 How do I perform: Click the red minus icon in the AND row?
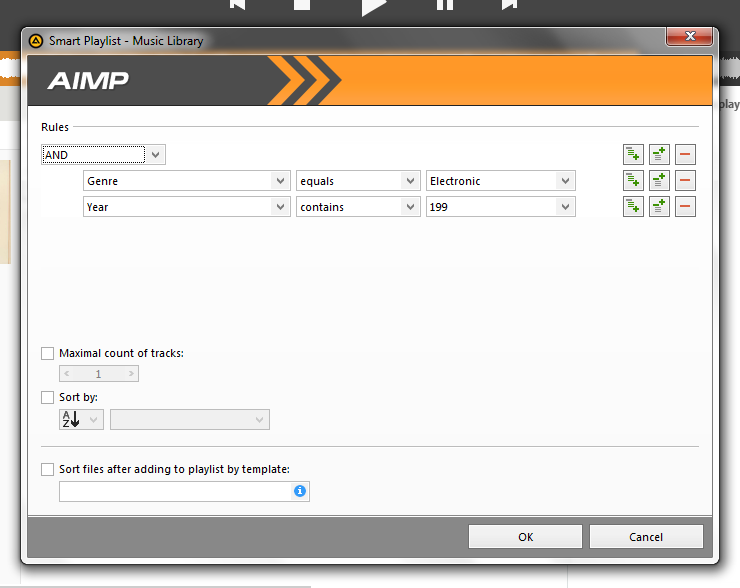685,154
